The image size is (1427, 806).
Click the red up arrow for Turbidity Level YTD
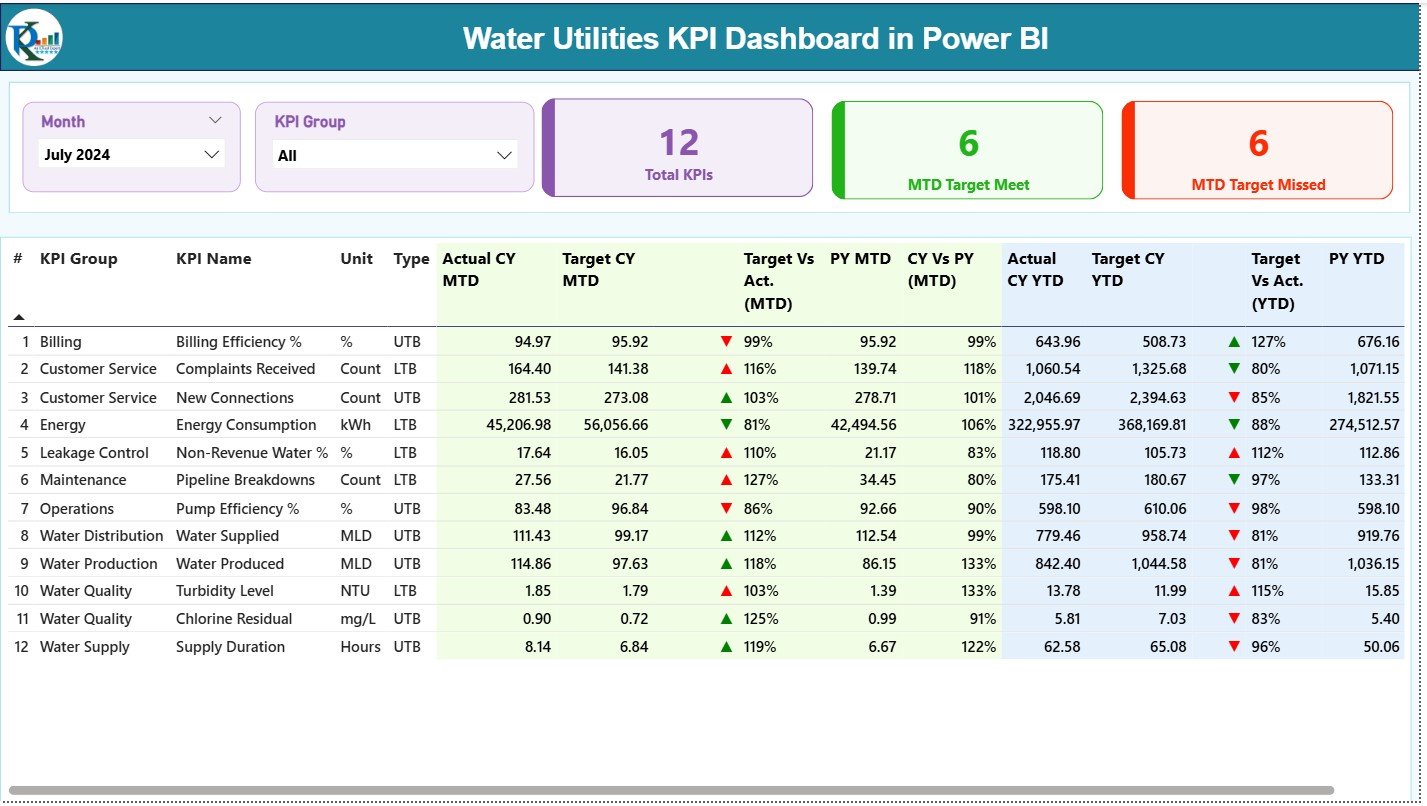(1234, 591)
